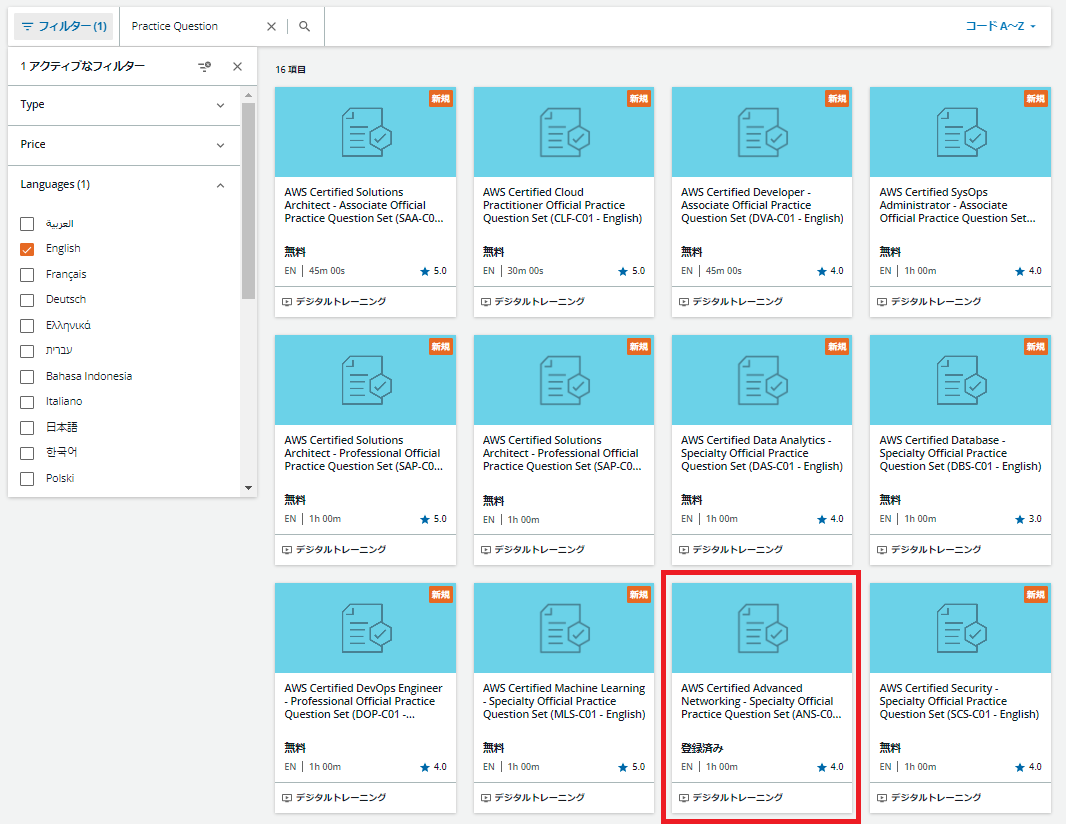Expand the Type filter section

point(124,105)
